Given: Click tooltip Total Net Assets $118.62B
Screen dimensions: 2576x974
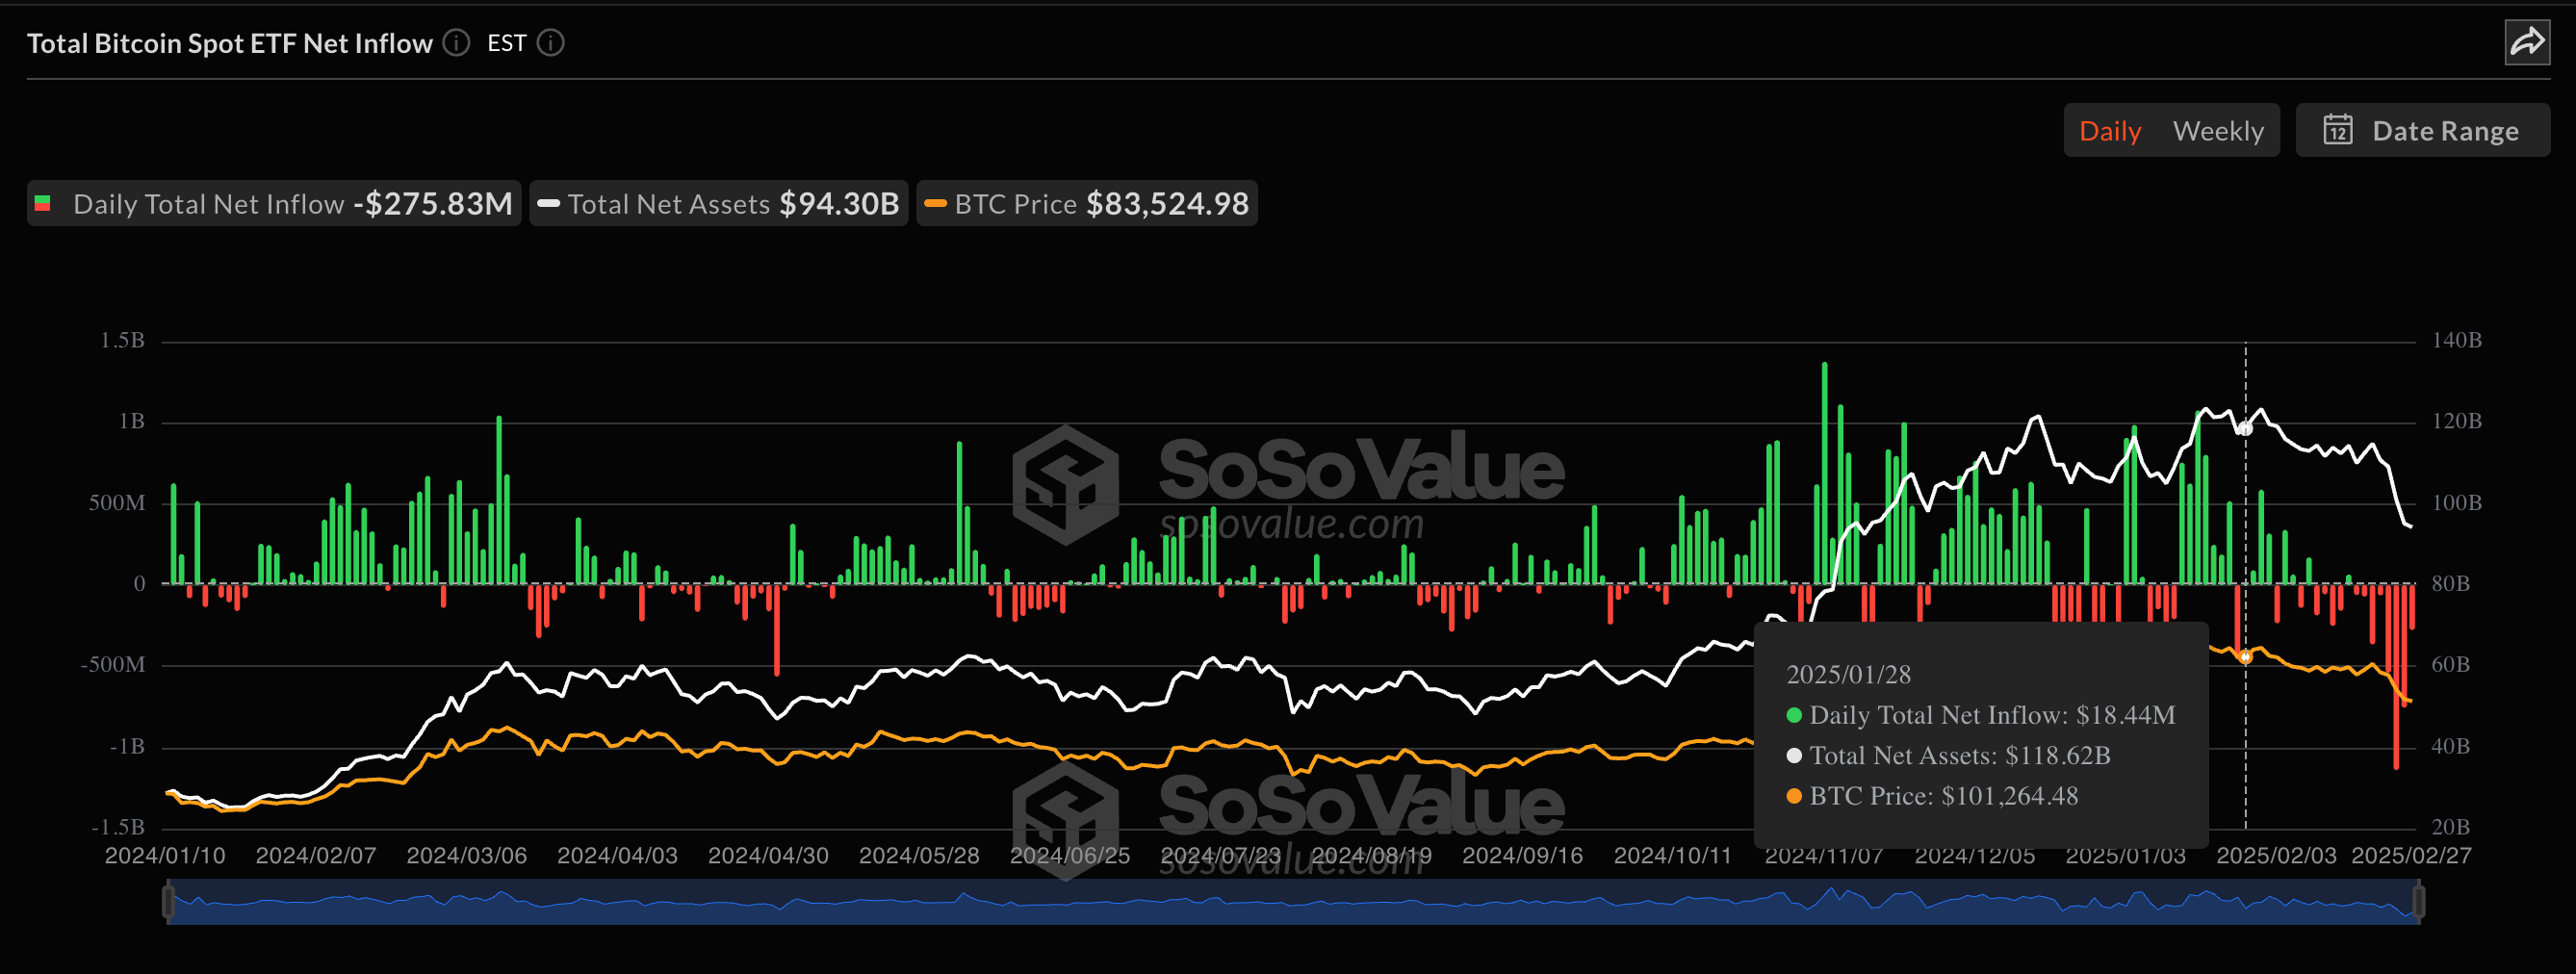Looking at the screenshot, I should pos(1948,755).
